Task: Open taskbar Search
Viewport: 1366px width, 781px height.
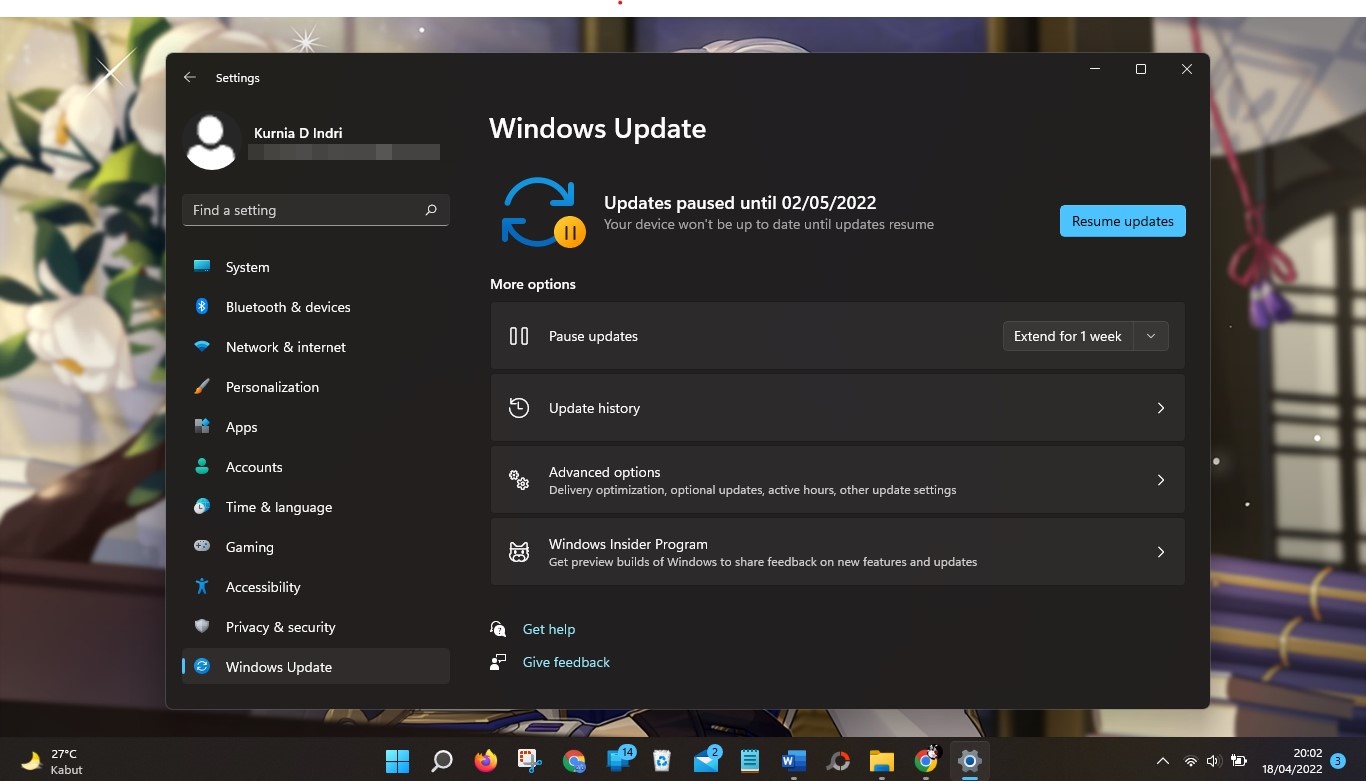Action: coord(441,761)
